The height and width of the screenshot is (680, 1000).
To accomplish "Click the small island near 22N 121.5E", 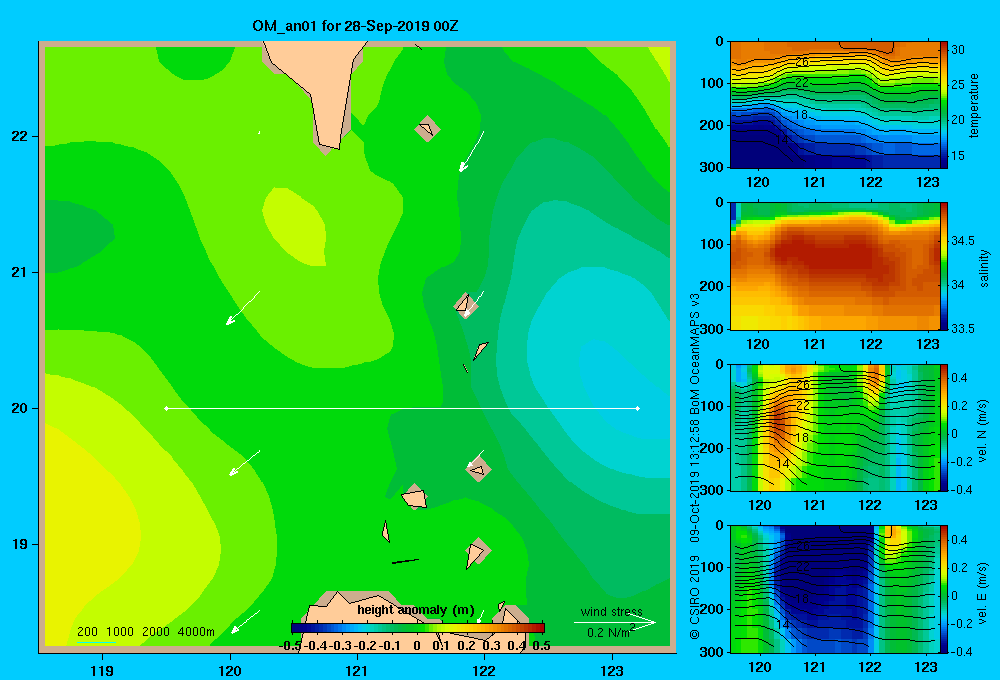I will click(427, 128).
